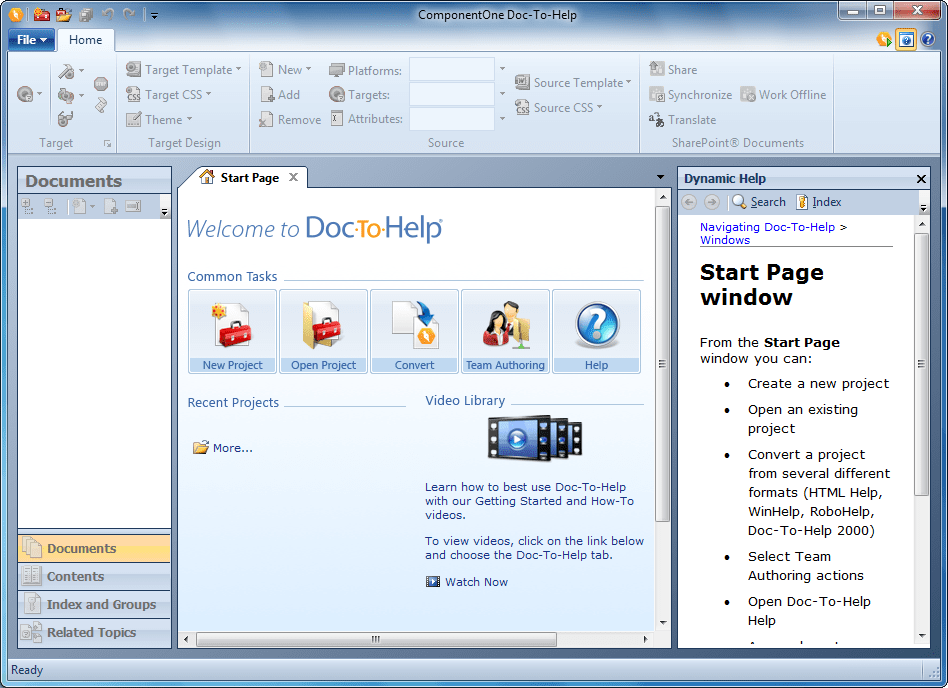Click the Translate button
Viewport: 948px width, 688px height.
683,120
